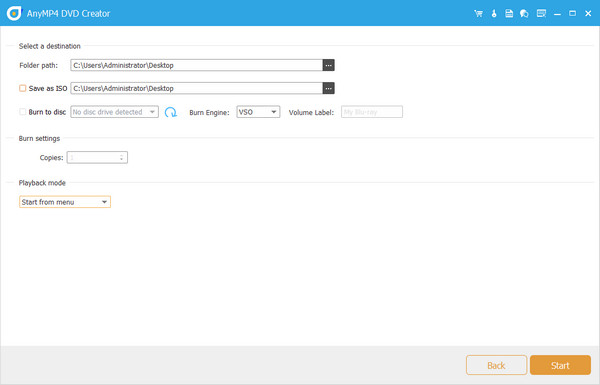Open the shopping cart purchase icon
The width and height of the screenshot is (600, 385).
point(478,14)
